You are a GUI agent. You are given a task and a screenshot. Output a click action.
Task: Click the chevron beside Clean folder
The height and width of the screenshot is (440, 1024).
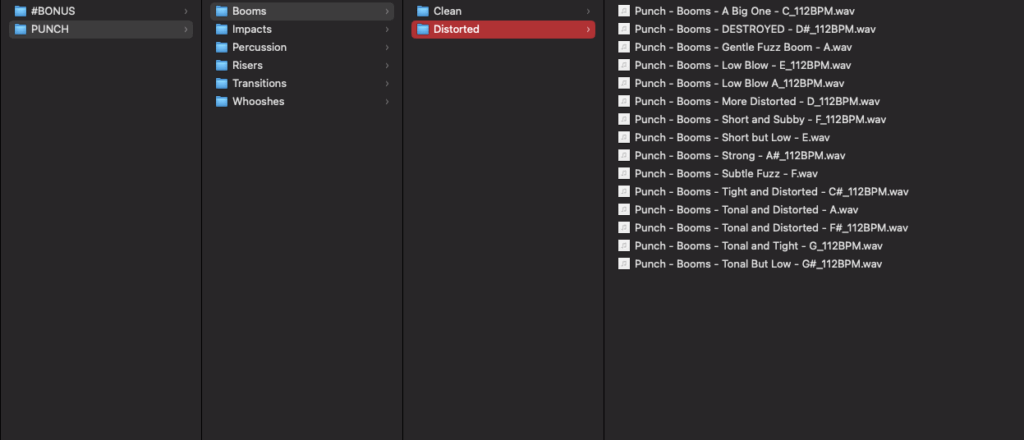tap(588, 11)
